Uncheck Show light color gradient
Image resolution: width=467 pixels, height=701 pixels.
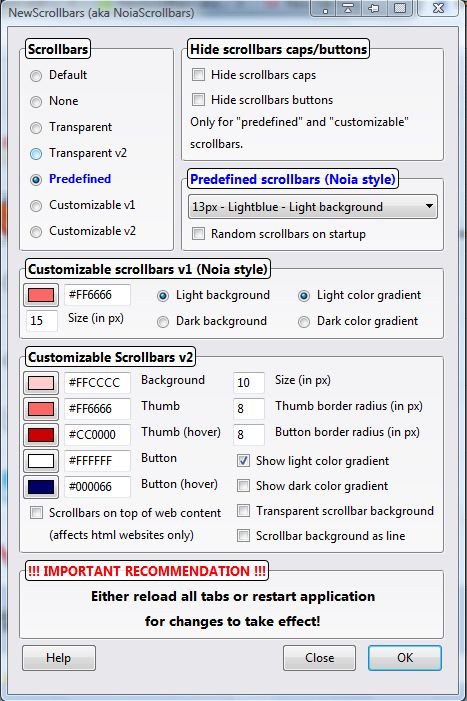[x=244, y=460]
